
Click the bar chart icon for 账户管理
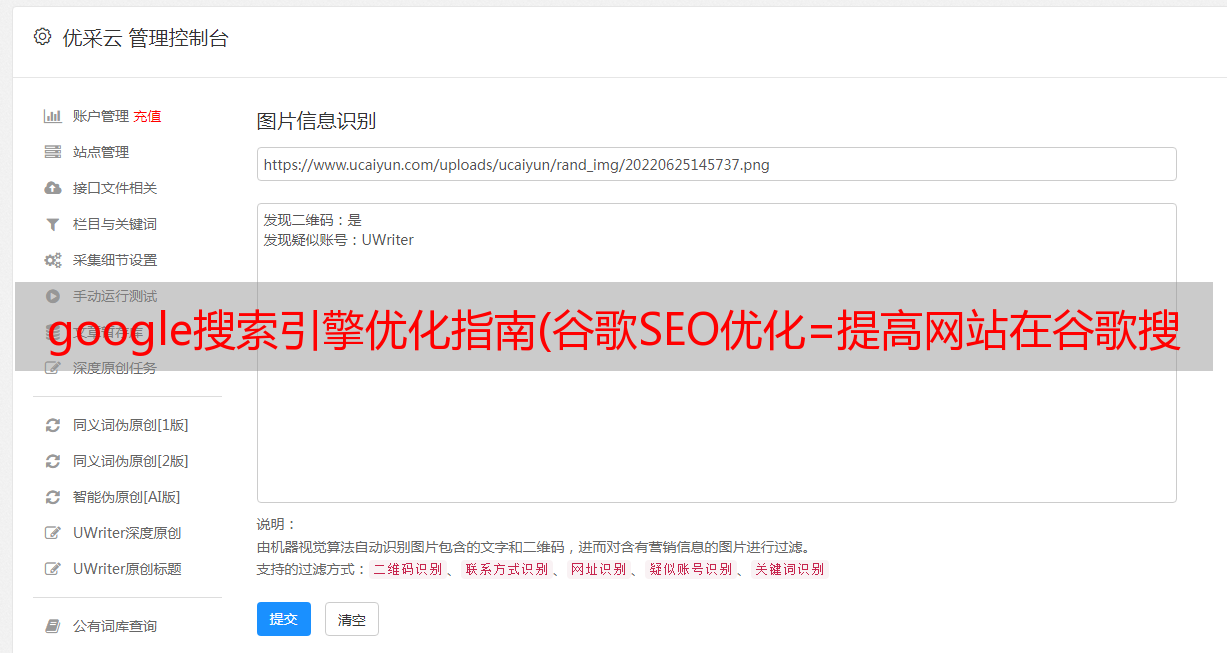[x=53, y=116]
